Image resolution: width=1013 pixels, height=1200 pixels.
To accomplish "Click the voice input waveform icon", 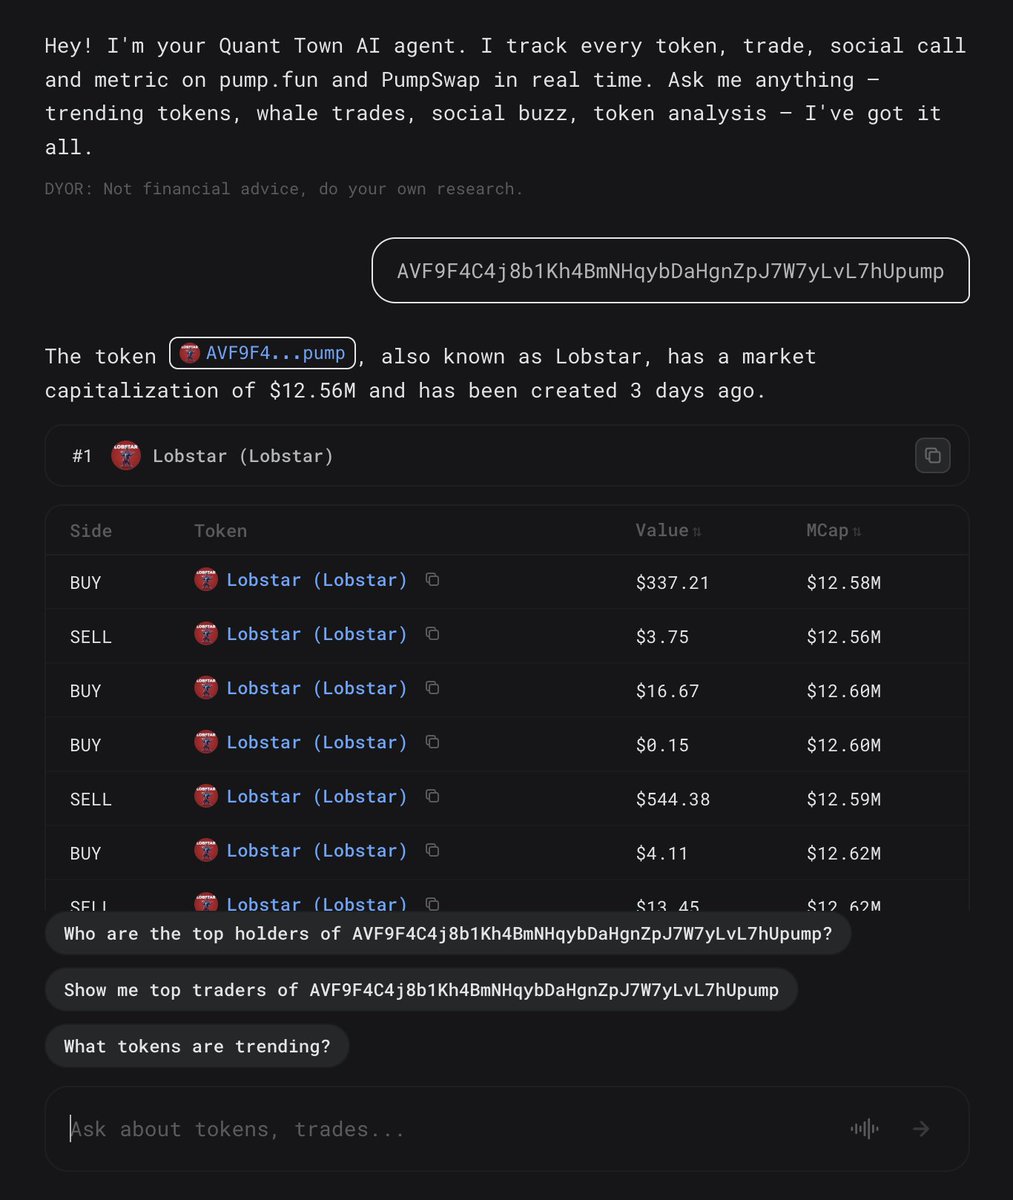I will click(x=865, y=1129).
